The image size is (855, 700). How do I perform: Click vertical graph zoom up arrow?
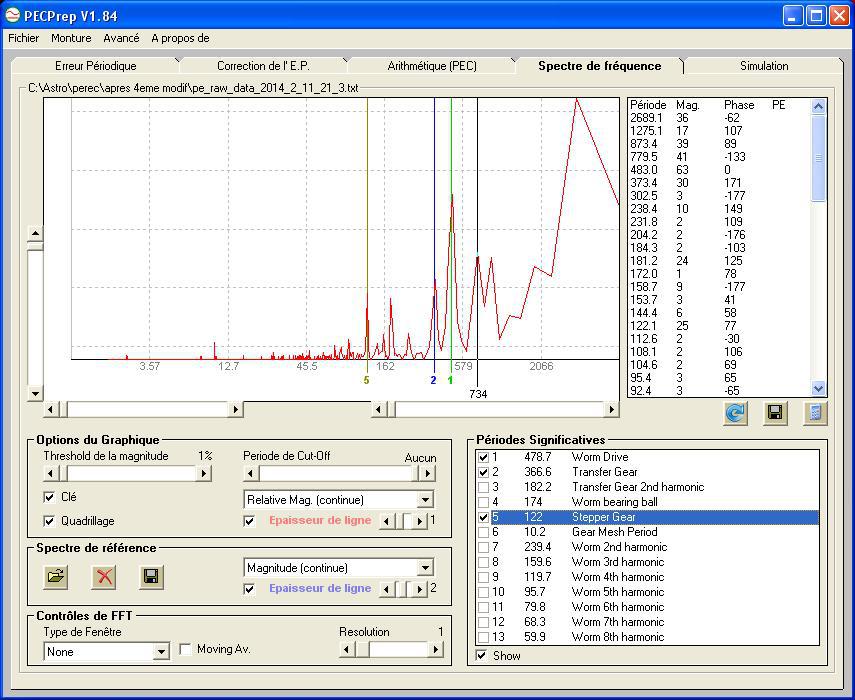(x=35, y=234)
